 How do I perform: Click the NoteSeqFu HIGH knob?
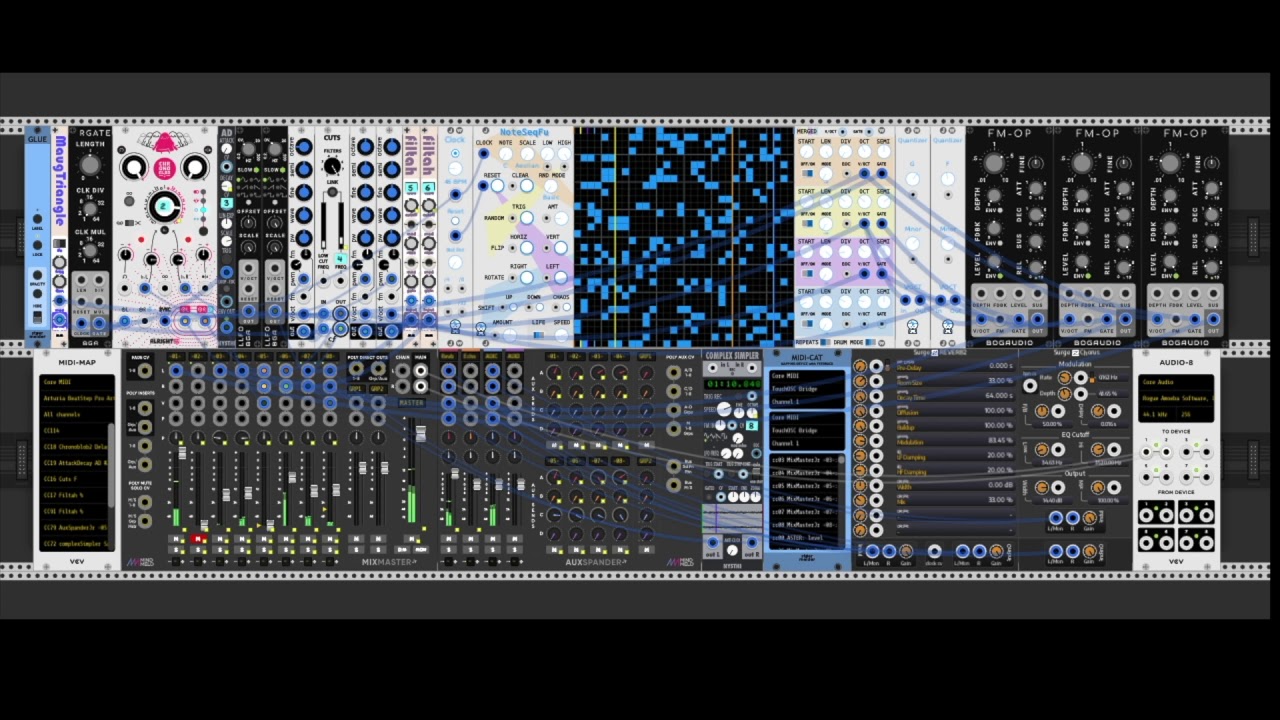565,156
